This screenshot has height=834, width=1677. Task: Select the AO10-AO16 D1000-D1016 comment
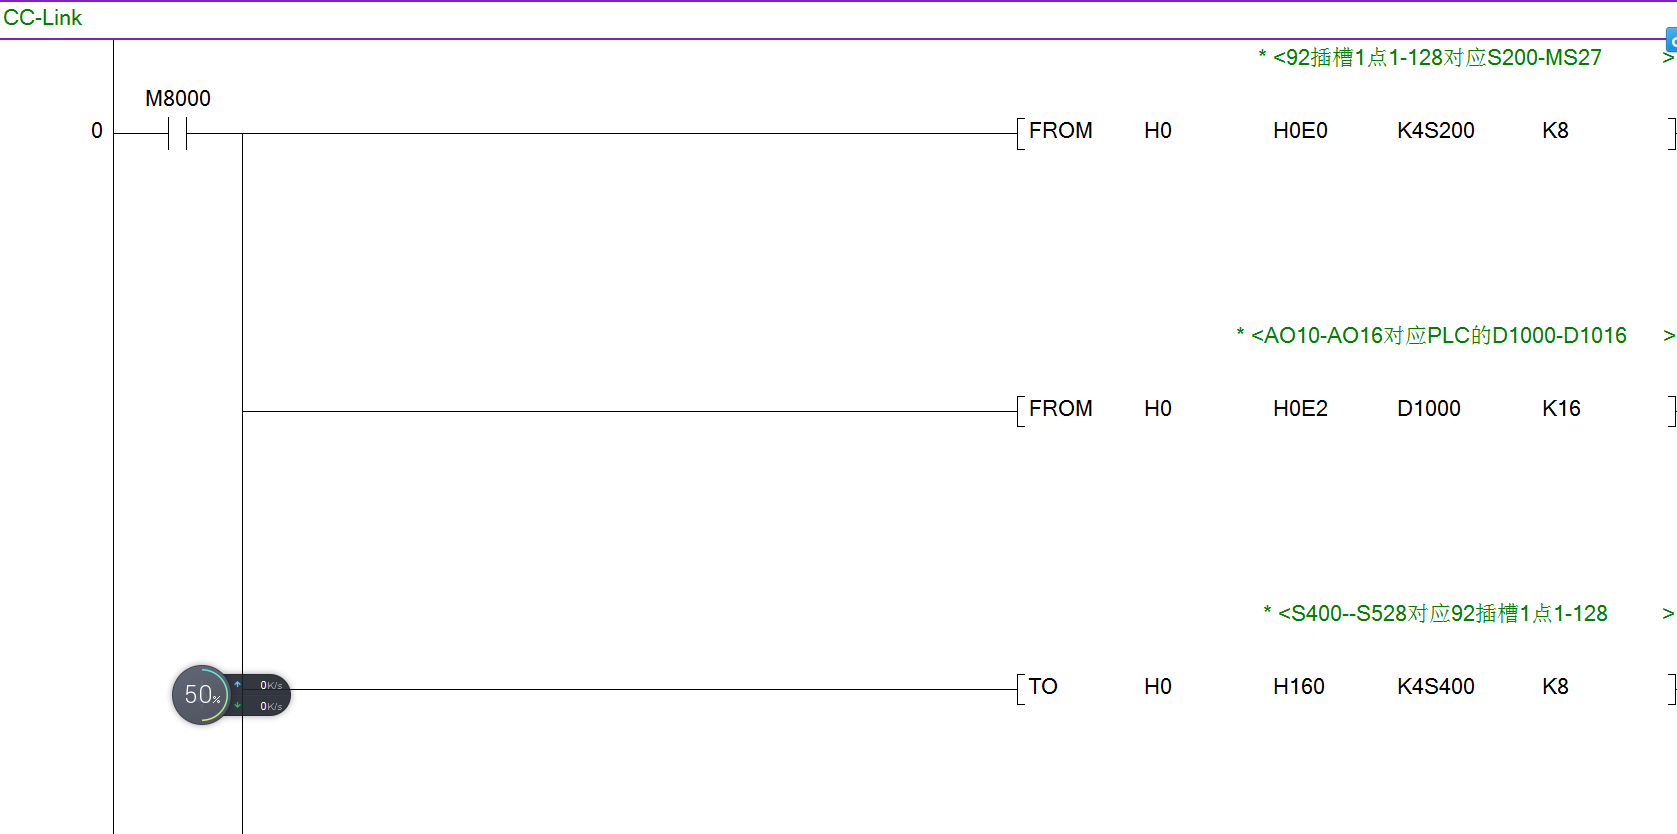pos(1438,336)
